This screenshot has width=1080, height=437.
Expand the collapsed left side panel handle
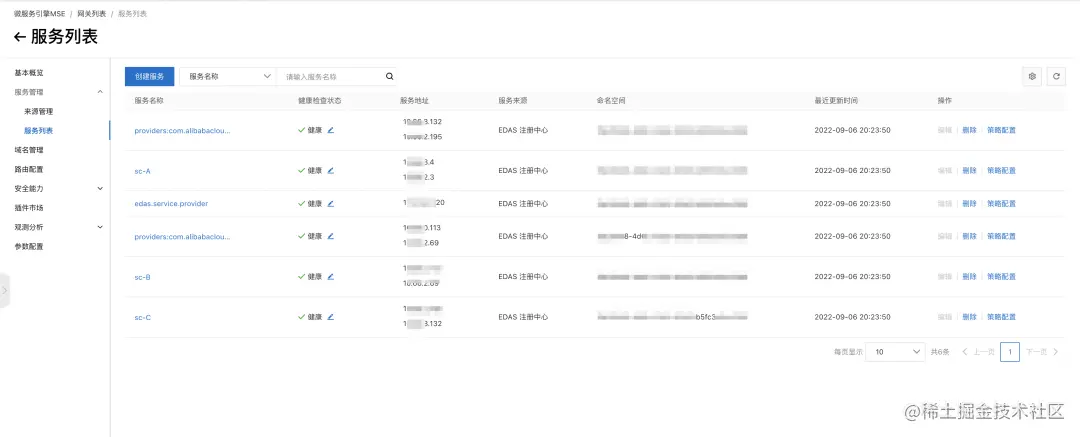coord(4,290)
